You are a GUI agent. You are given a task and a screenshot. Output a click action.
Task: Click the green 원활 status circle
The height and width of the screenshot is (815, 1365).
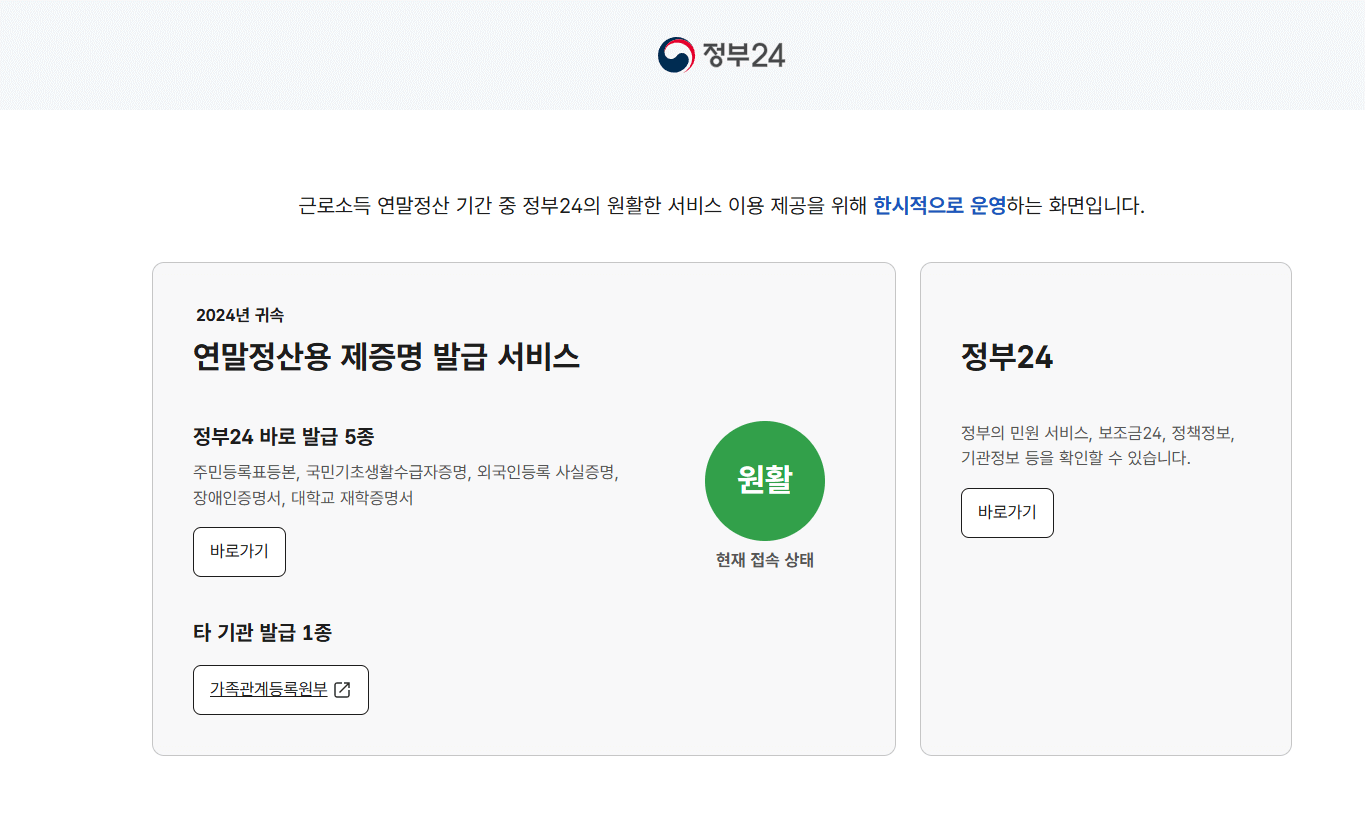click(765, 480)
